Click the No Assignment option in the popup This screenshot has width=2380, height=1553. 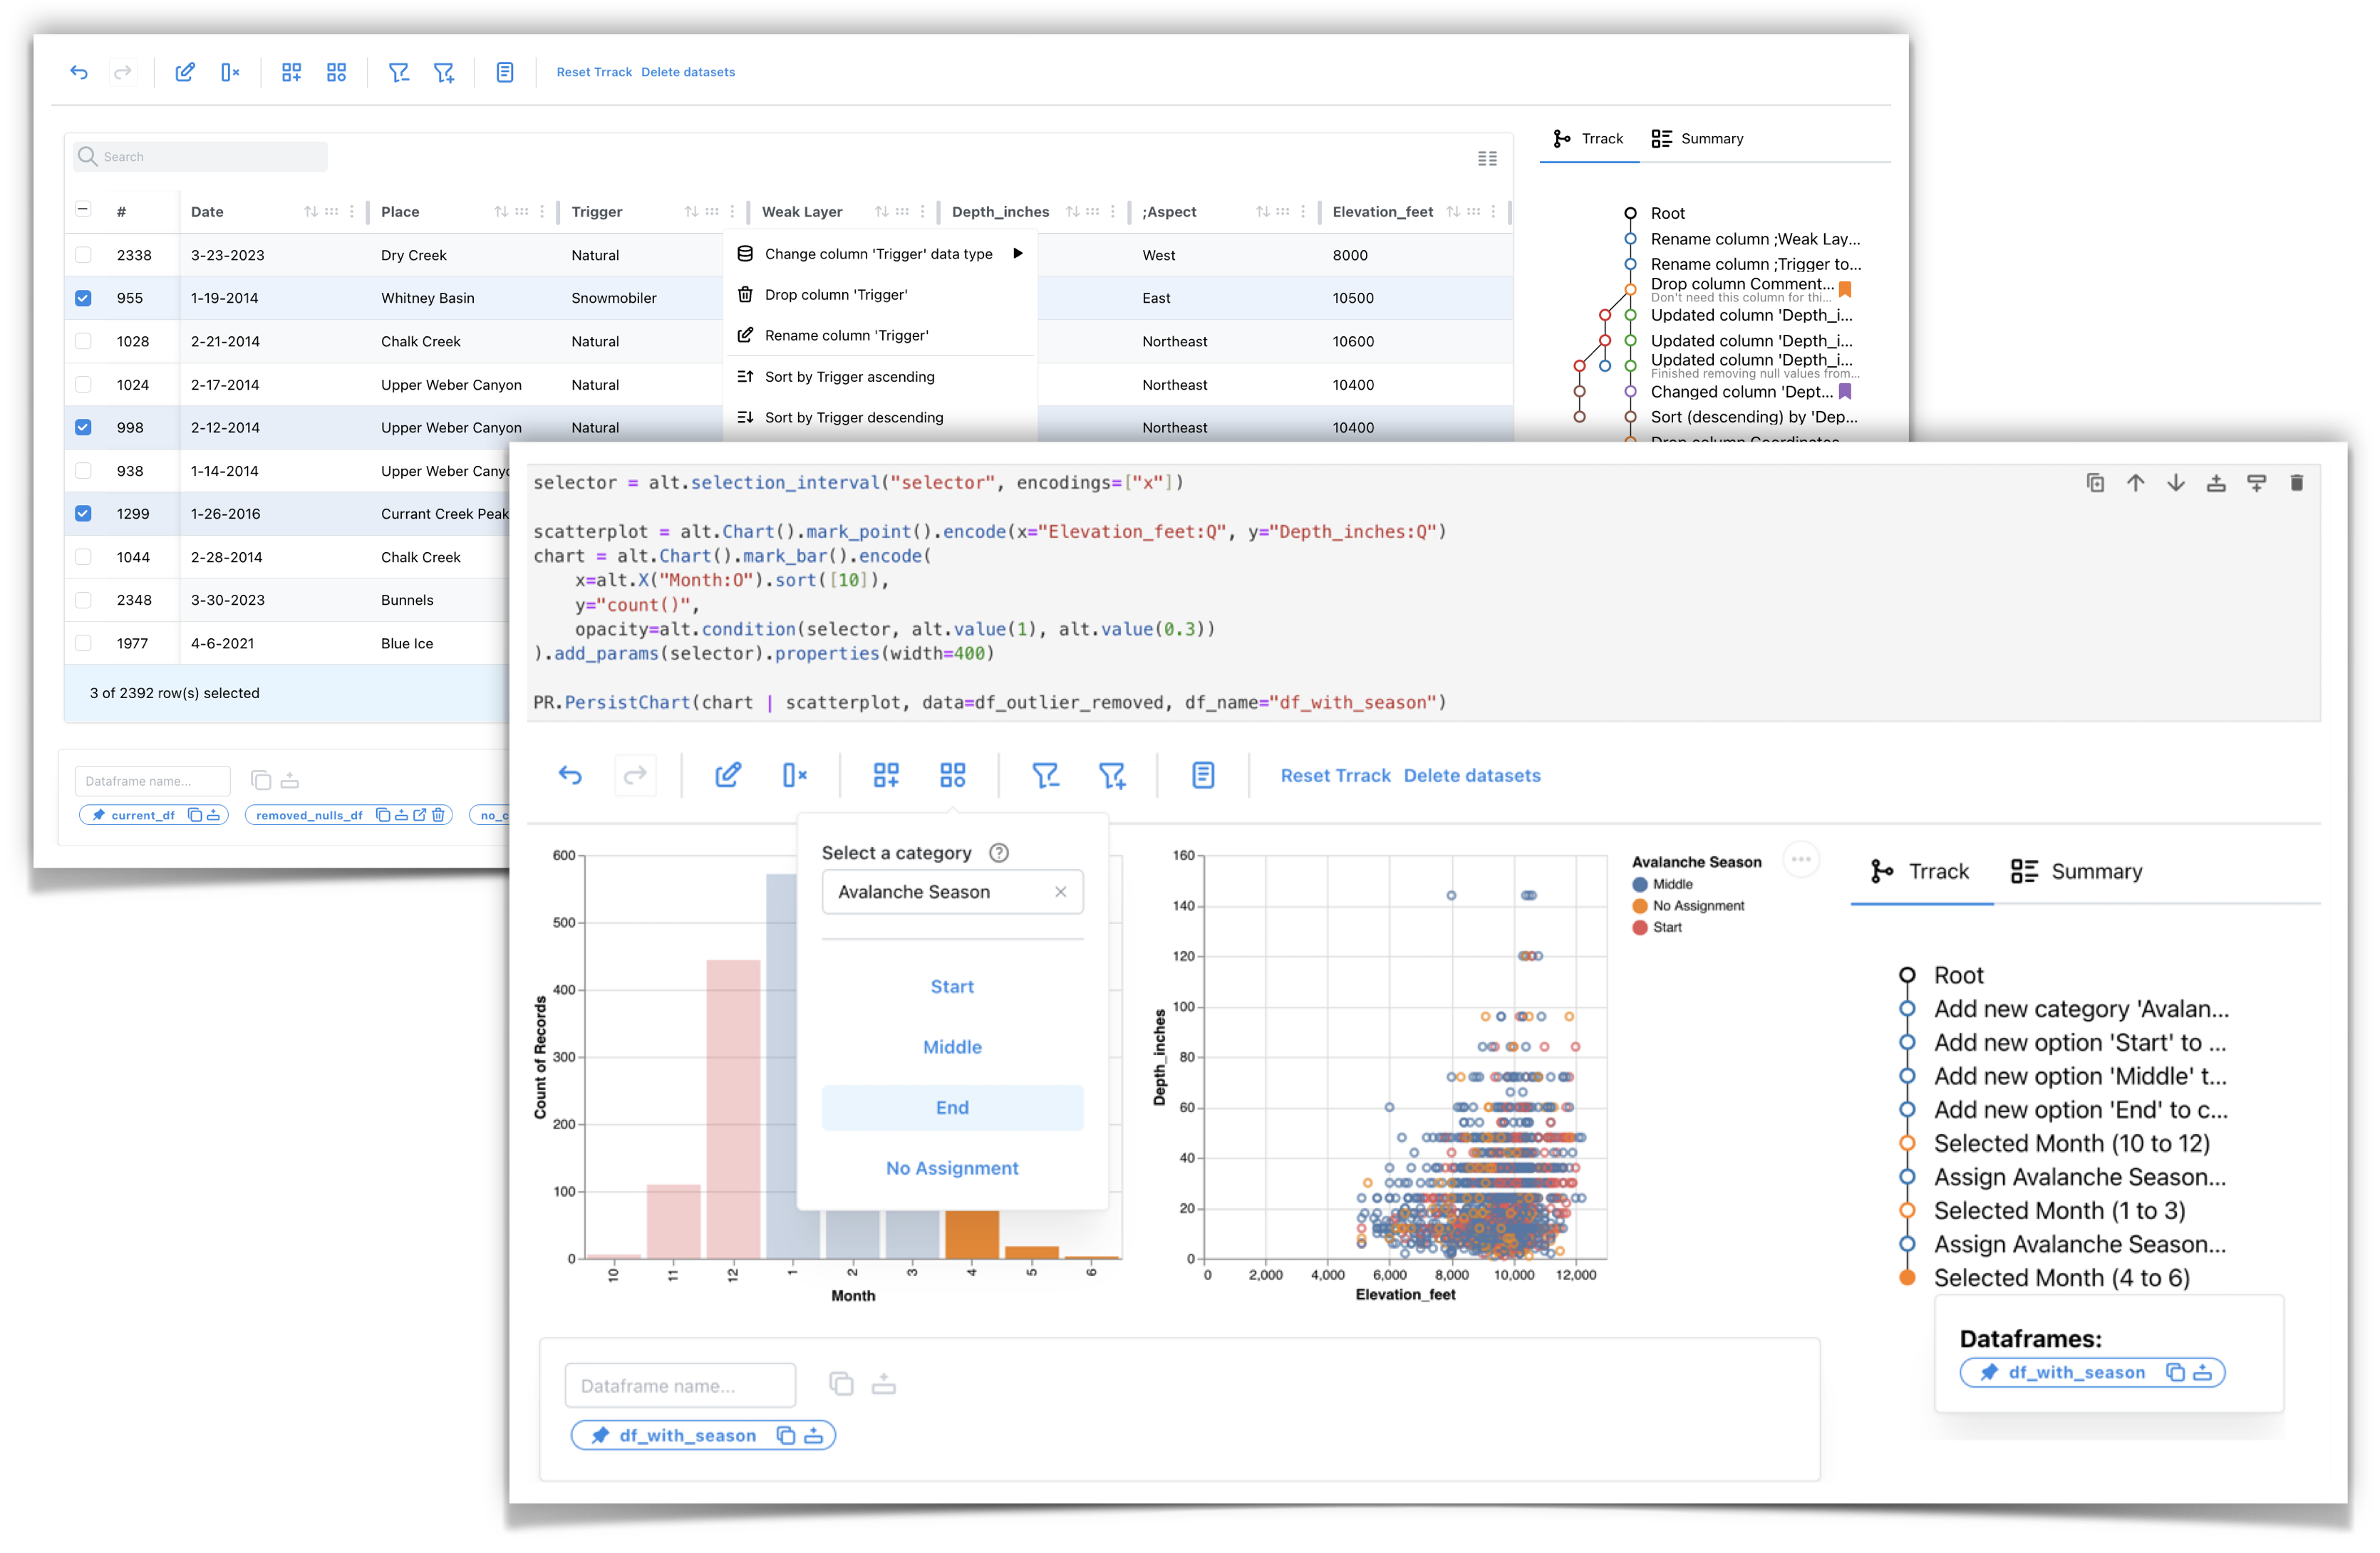tap(952, 1168)
